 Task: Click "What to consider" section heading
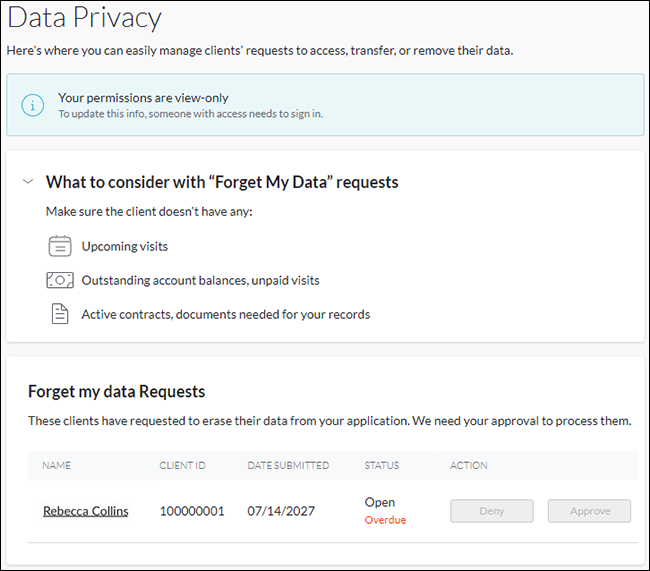222,182
